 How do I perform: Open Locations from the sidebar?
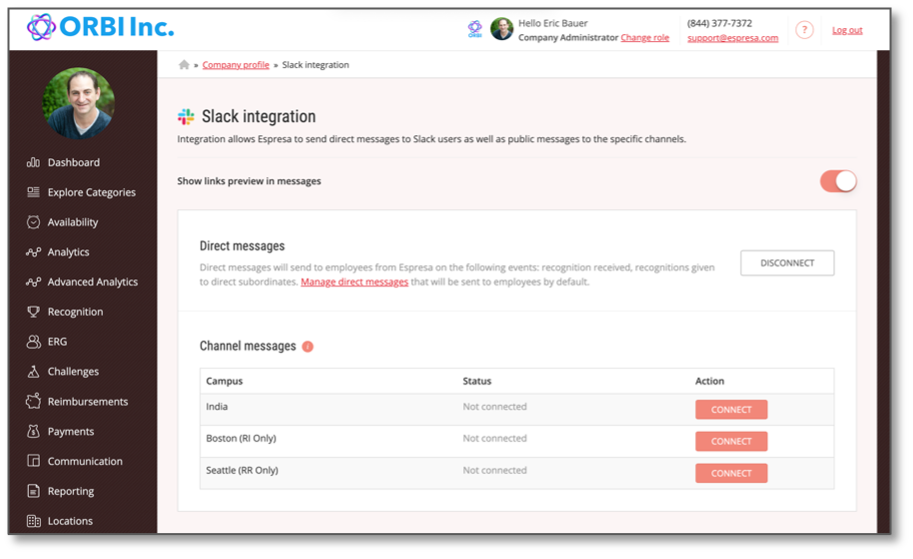[70, 521]
